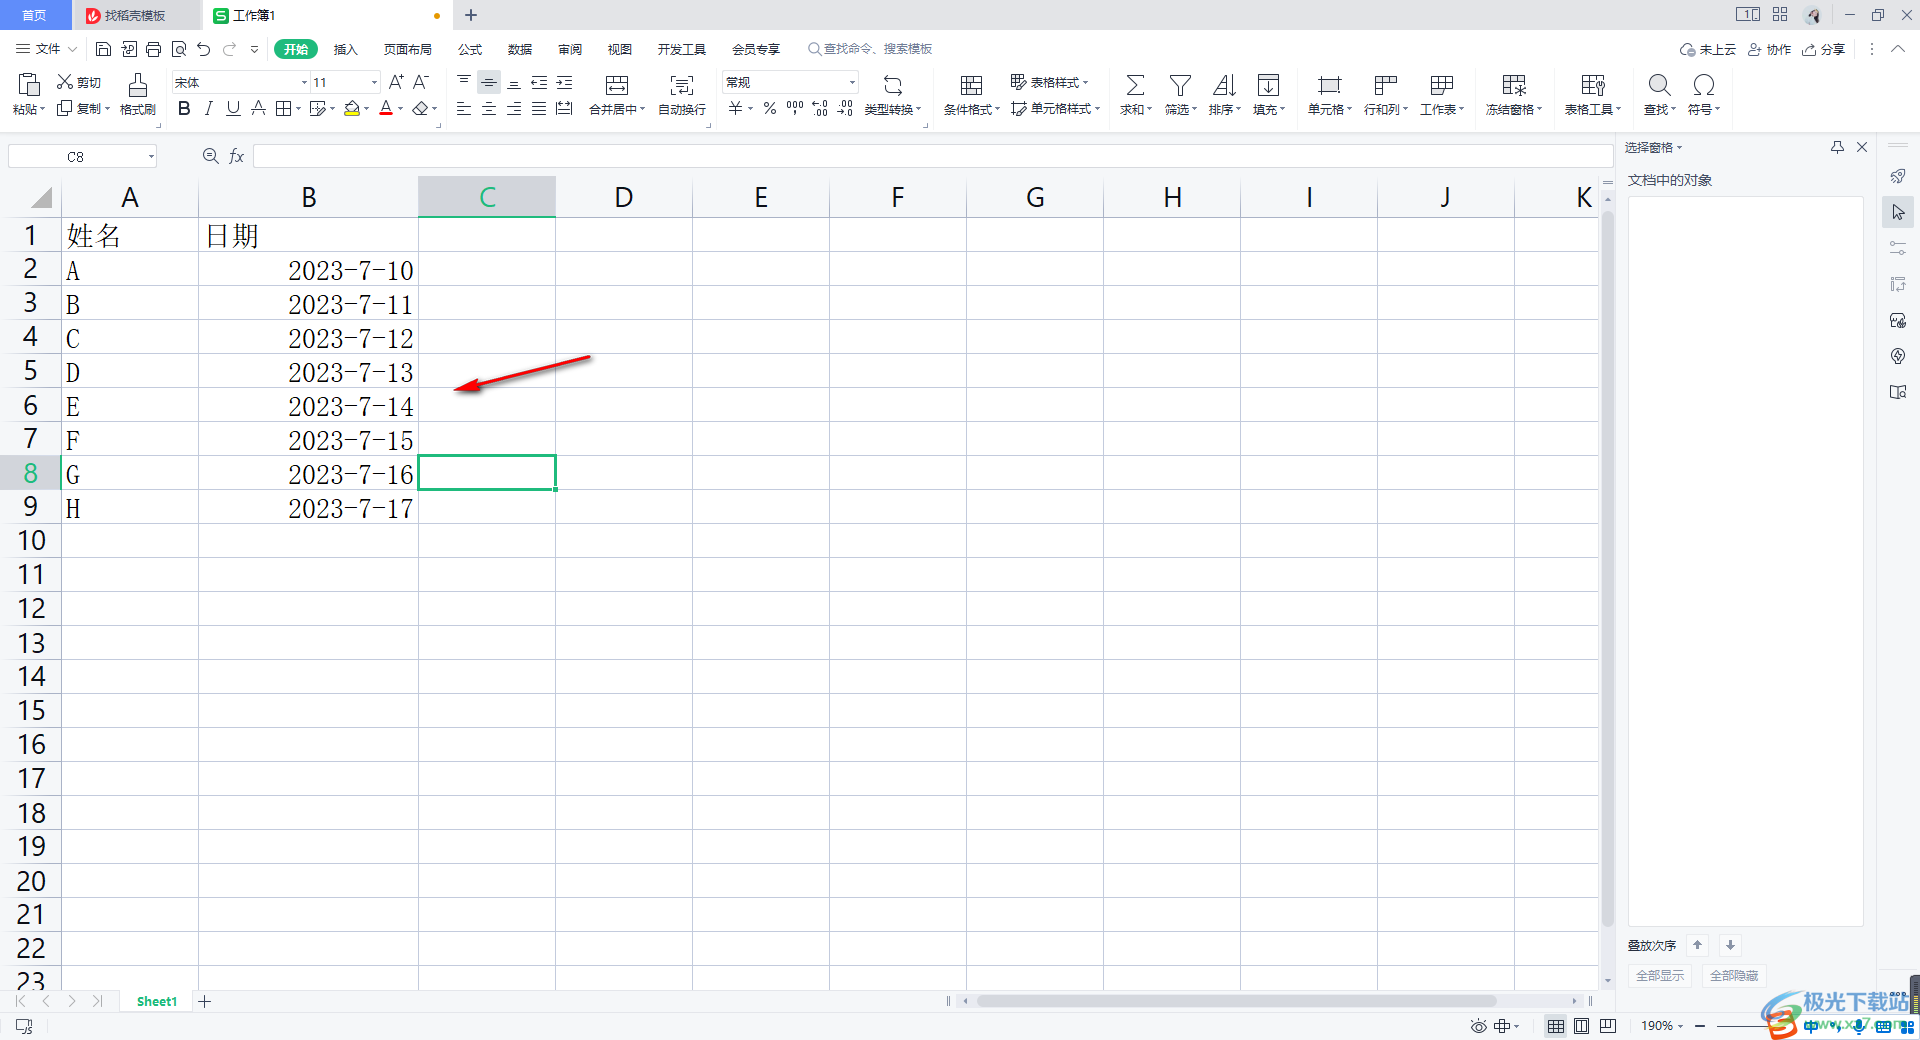Apply the red font color
1920x1040 pixels.
386,108
